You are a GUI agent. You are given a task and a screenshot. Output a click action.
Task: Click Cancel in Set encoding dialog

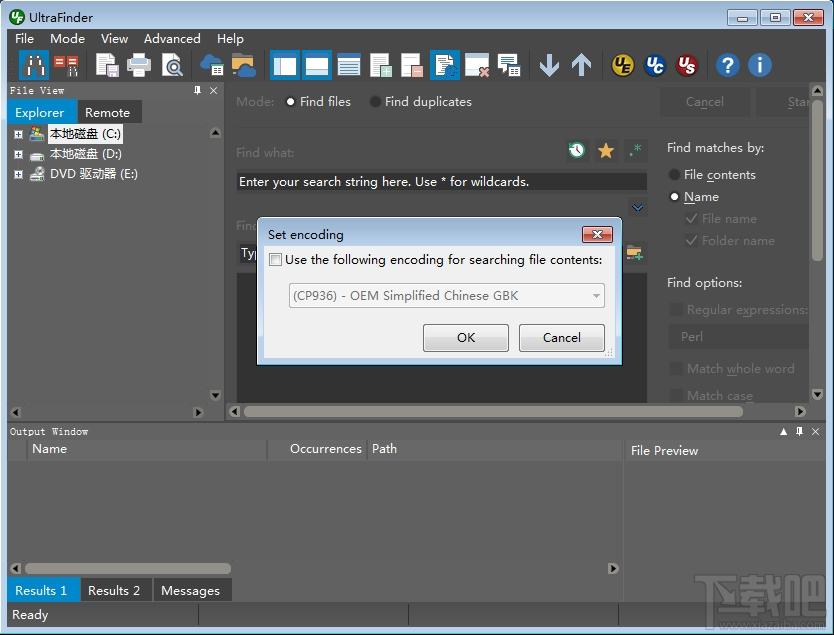[562, 338]
